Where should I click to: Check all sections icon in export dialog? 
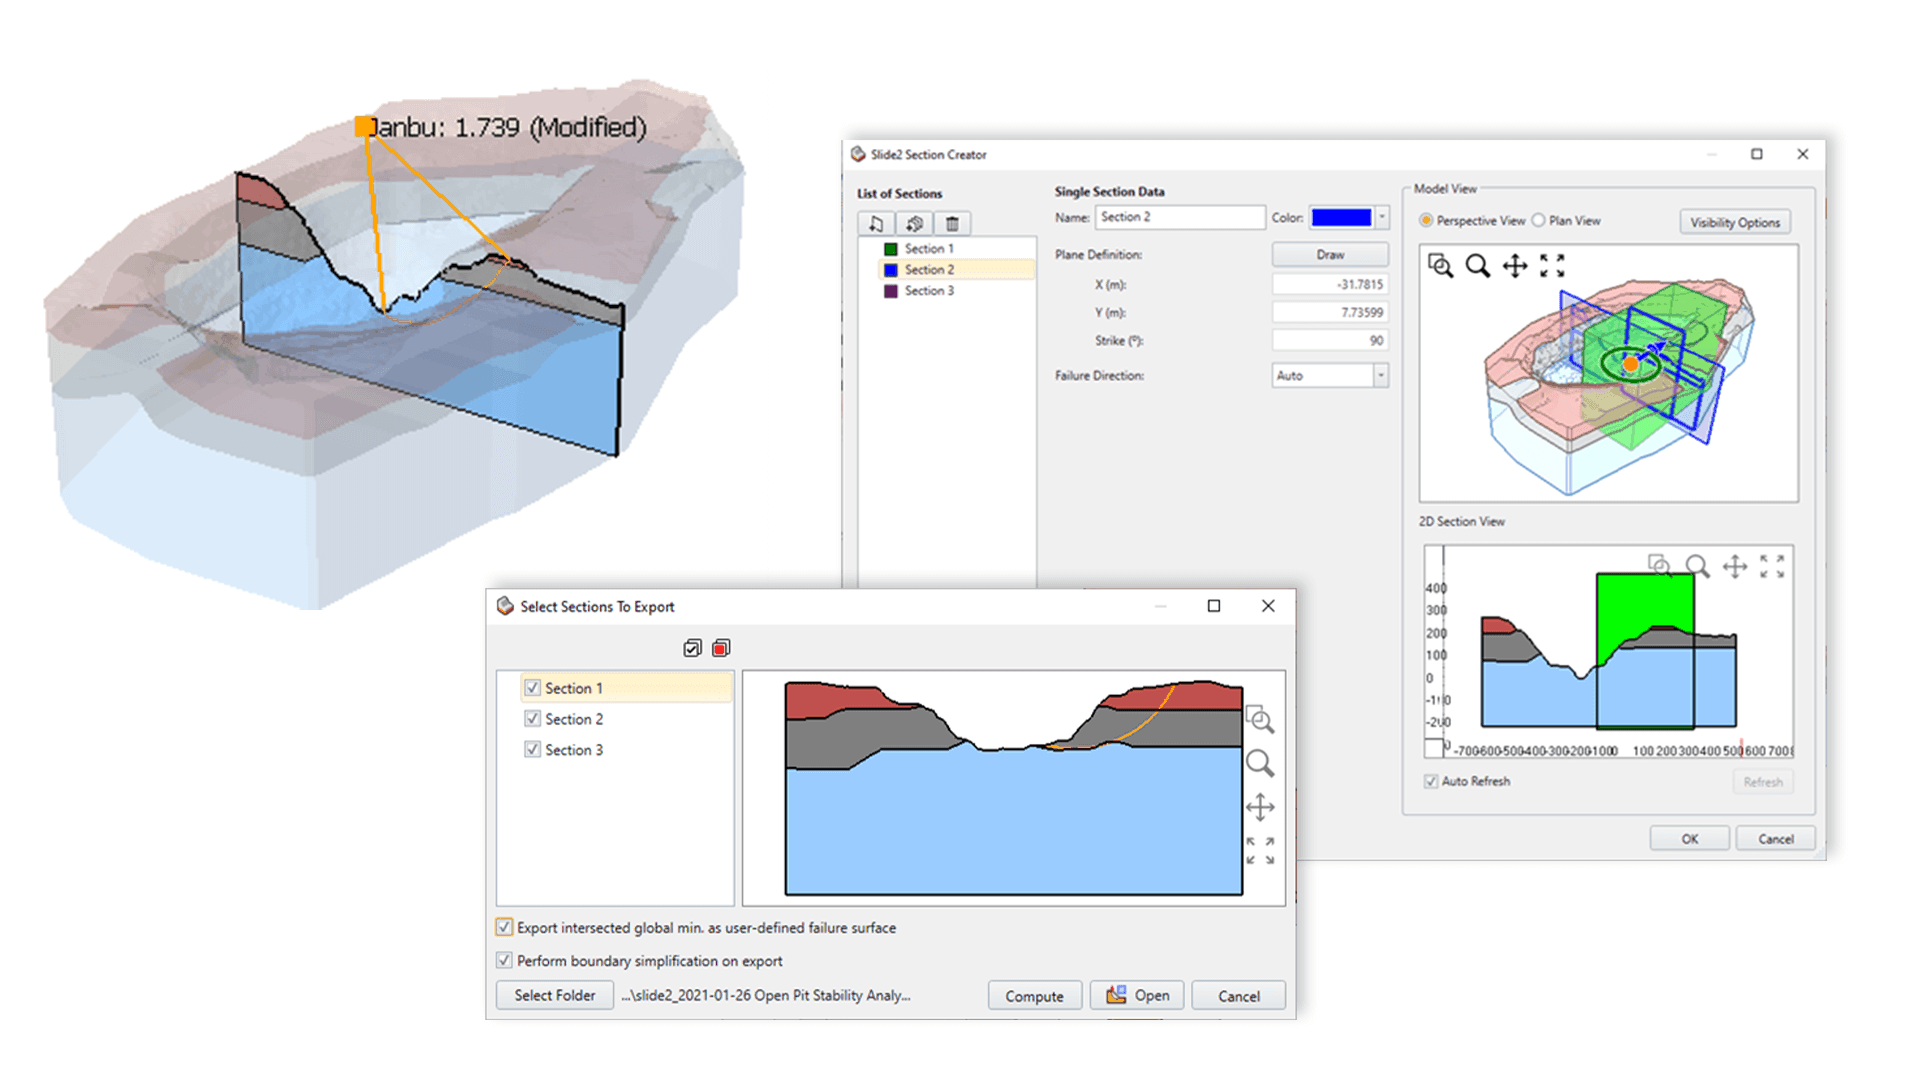(x=692, y=649)
